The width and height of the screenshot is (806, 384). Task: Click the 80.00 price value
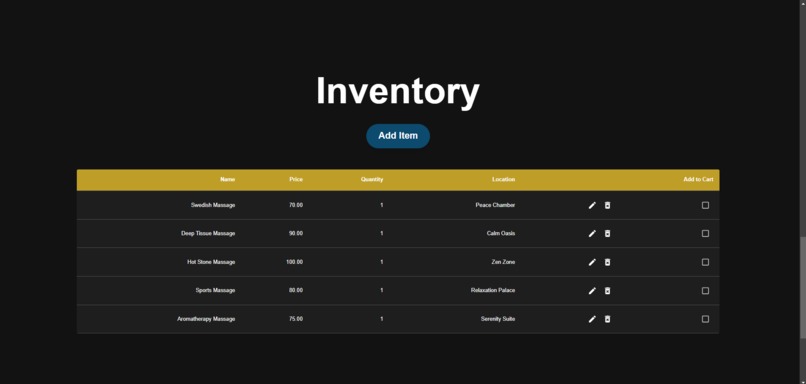point(296,290)
